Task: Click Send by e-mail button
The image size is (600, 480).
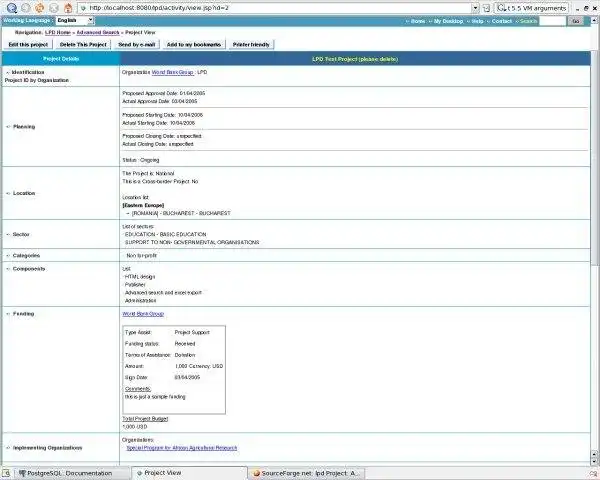Action: point(137,45)
